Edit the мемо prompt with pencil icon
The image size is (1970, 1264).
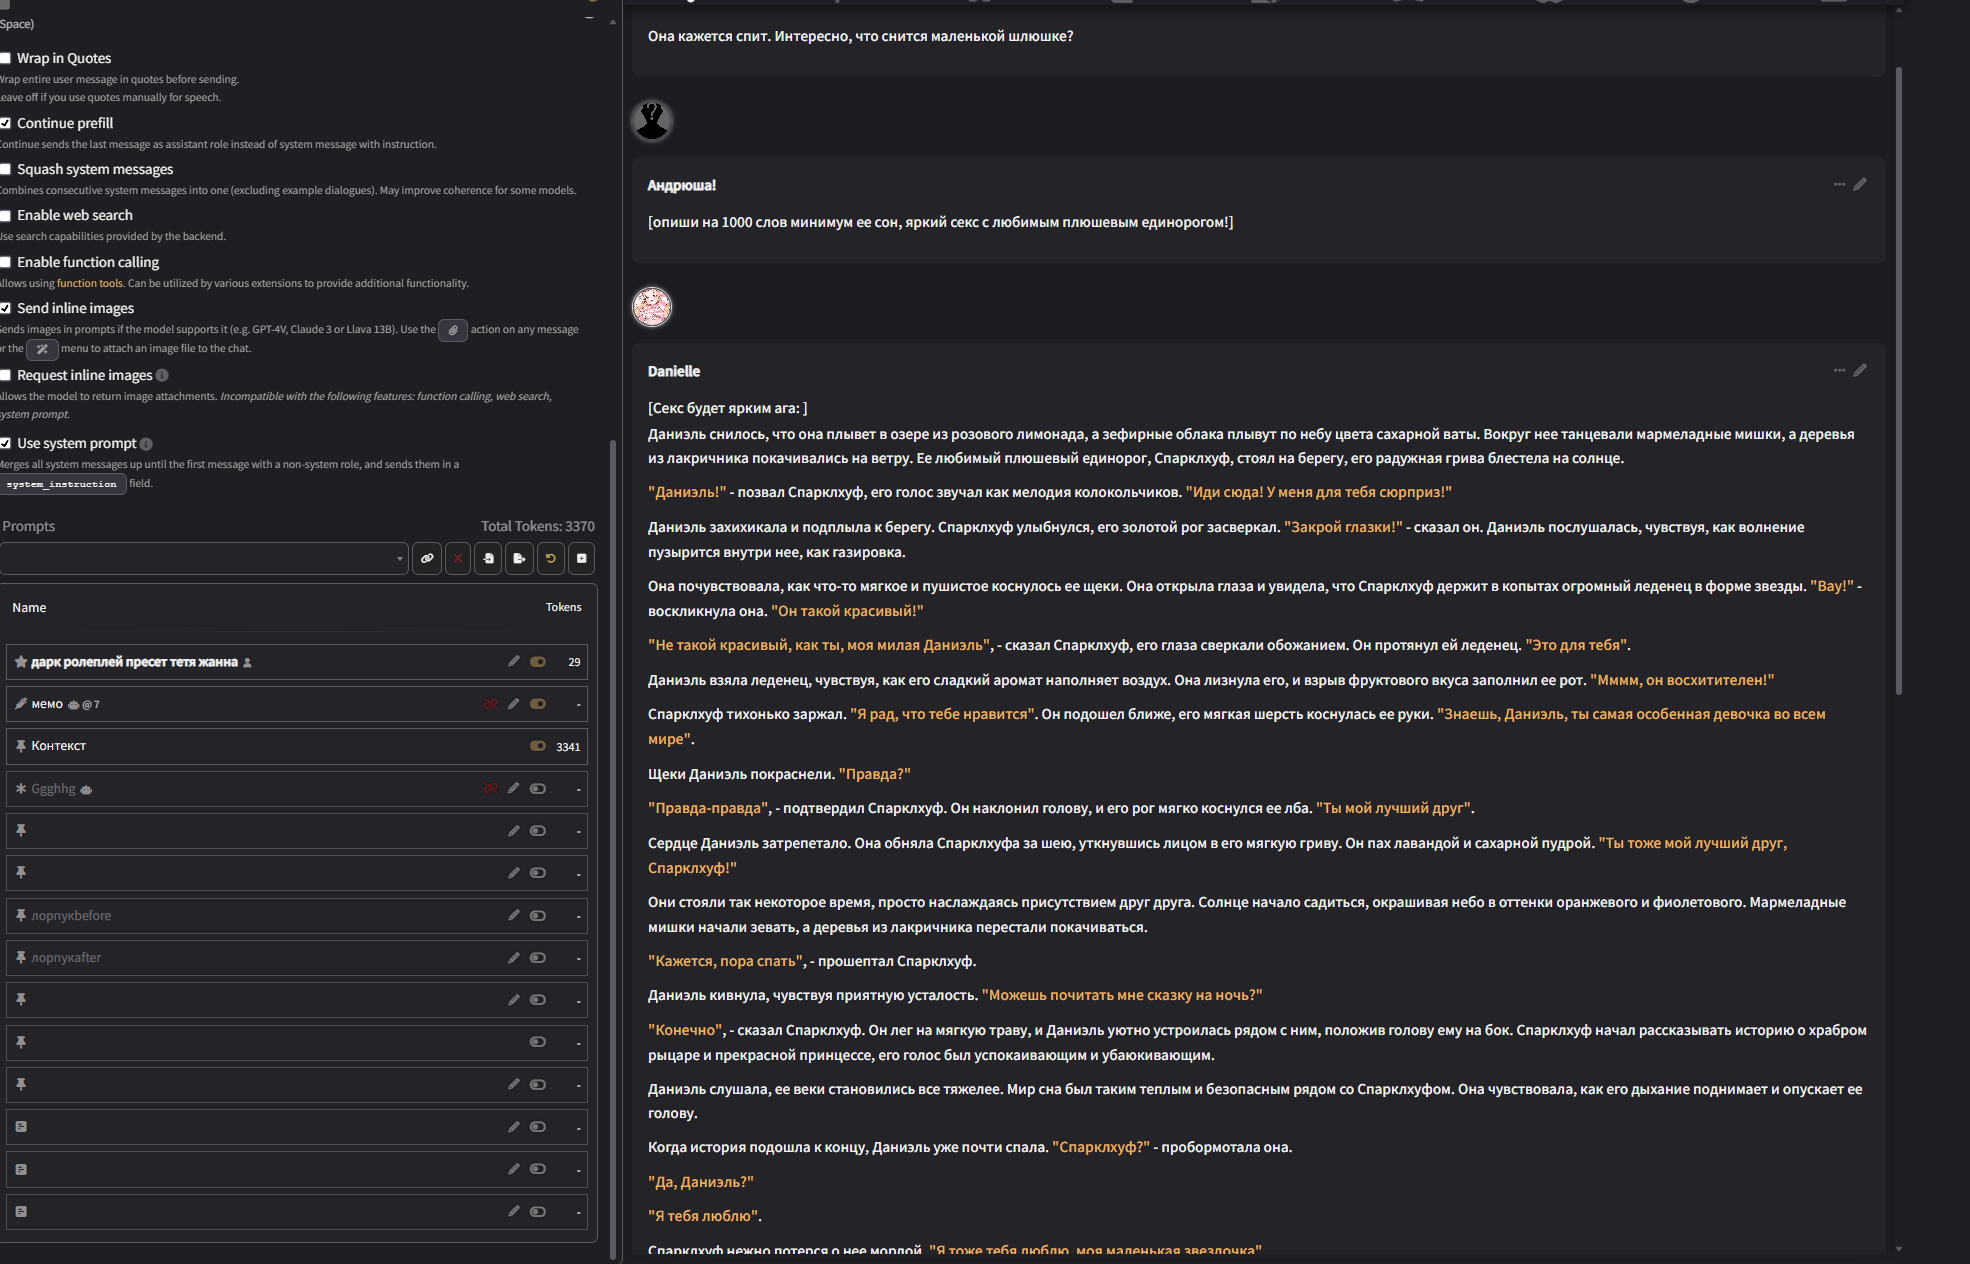point(513,704)
